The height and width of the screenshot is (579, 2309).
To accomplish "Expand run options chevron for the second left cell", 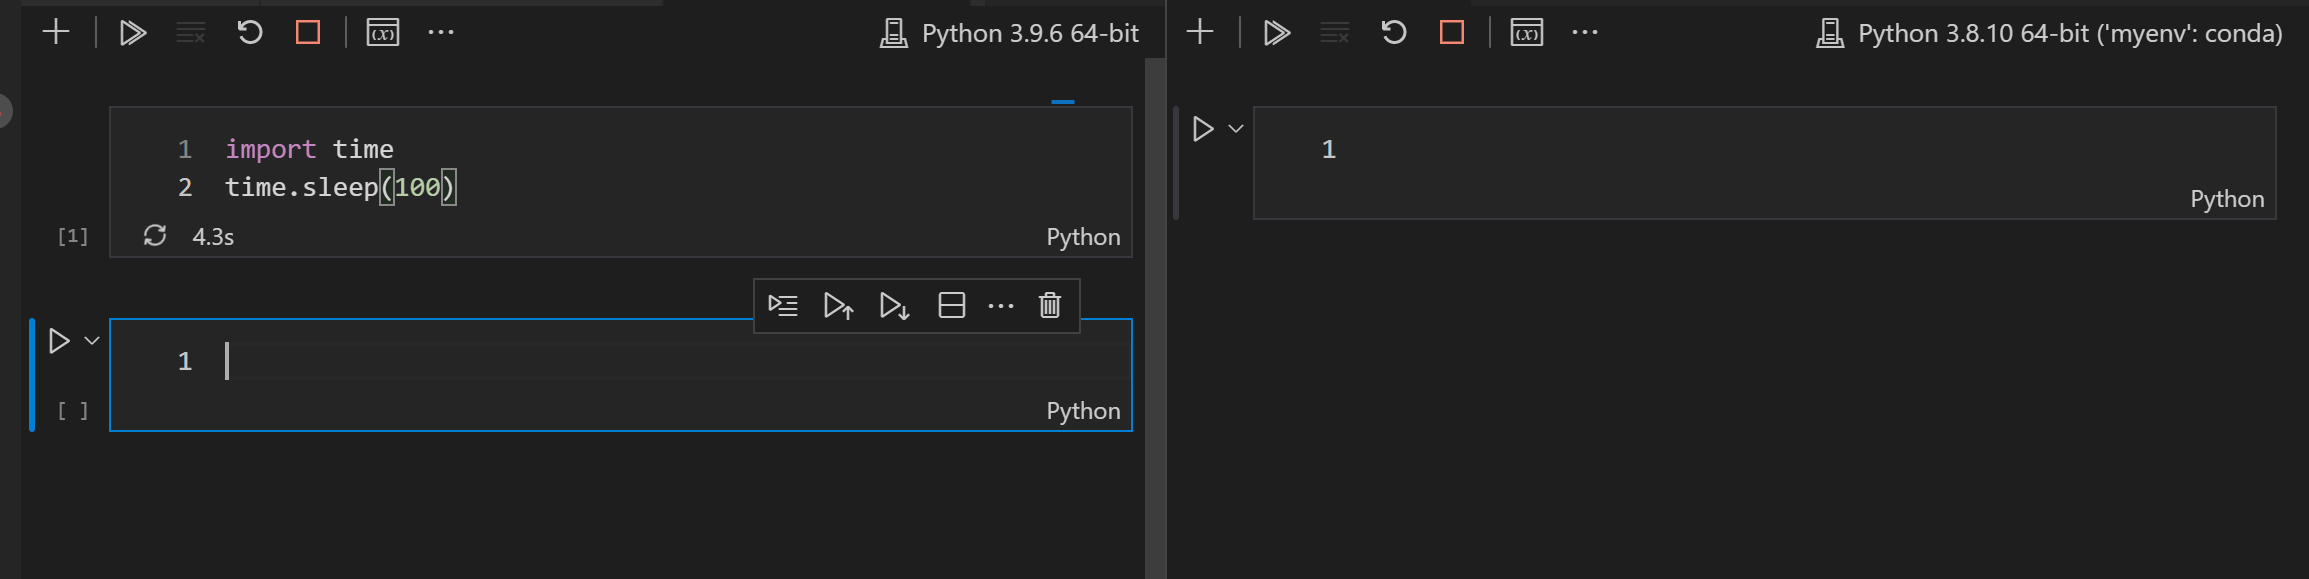I will pos(92,341).
